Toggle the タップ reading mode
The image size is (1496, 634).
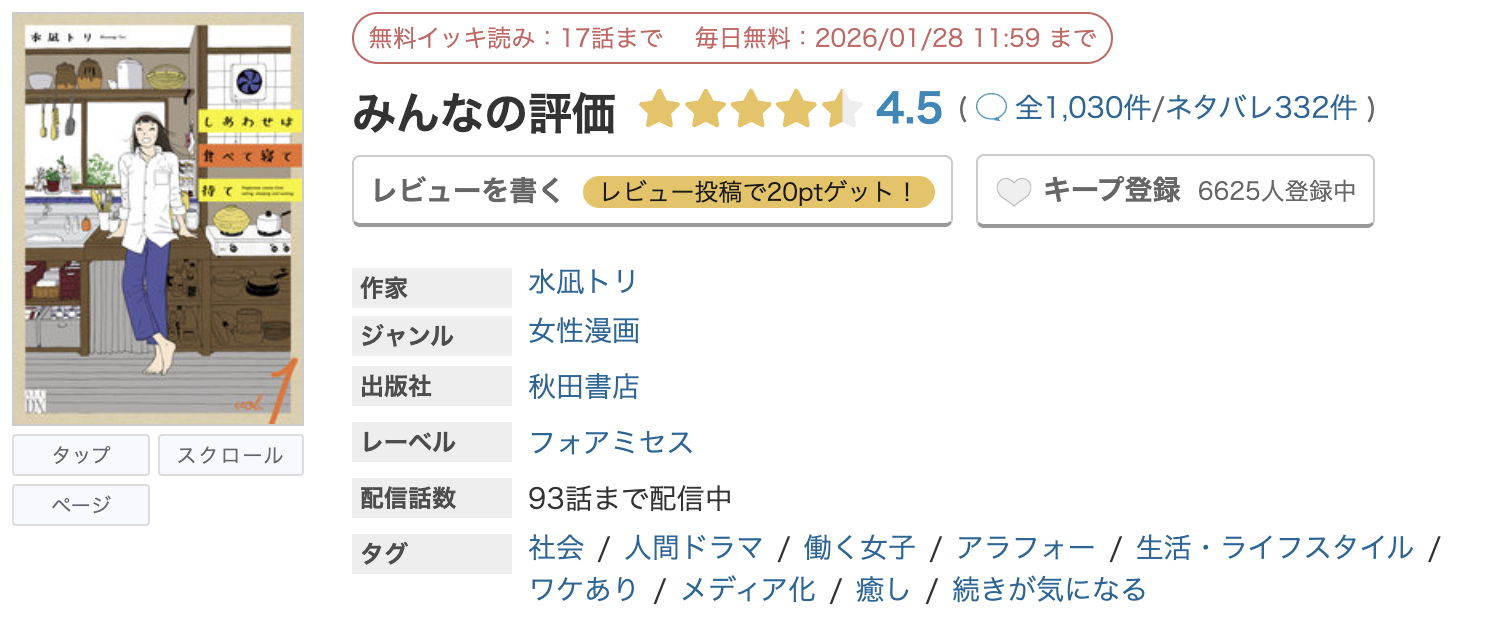pos(80,455)
